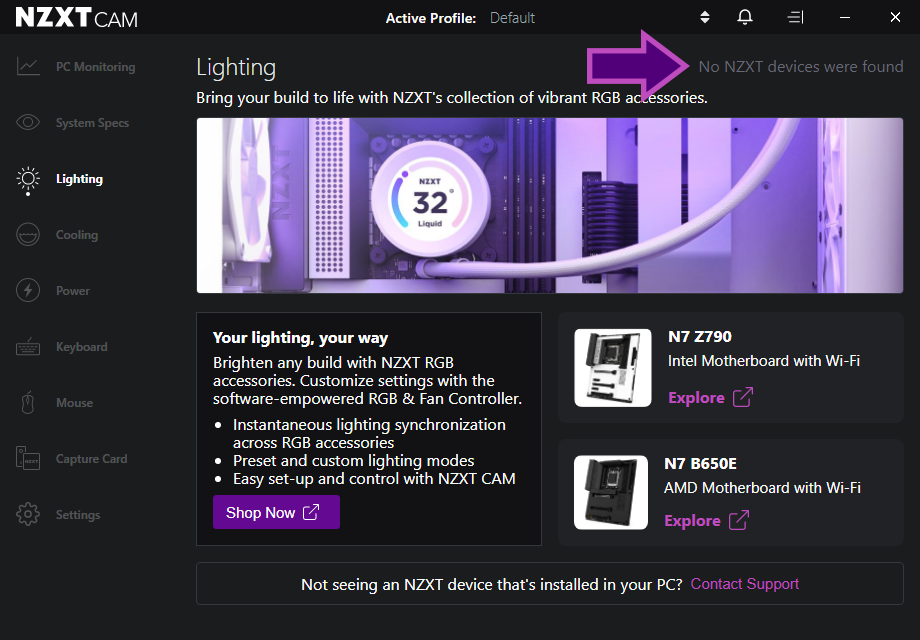Select the Lighting brightness icon in sidebar
The width and height of the screenshot is (920, 640).
pyautogui.click(x=28, y=178)
